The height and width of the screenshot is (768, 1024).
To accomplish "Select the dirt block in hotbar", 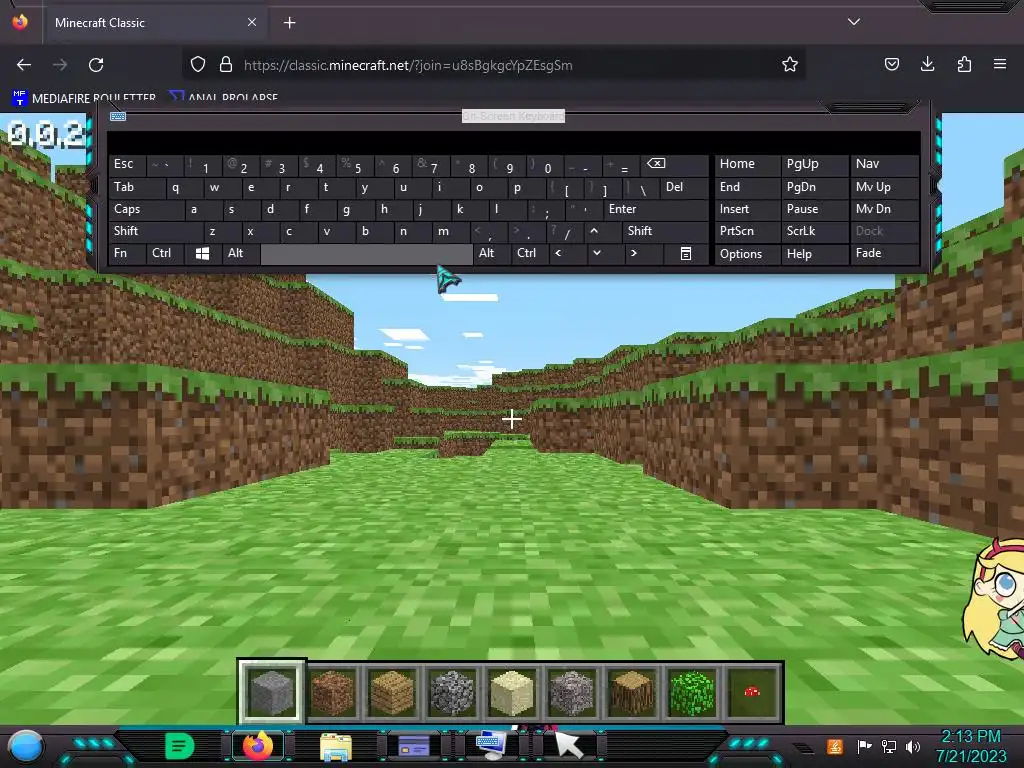I will point(332,692).
